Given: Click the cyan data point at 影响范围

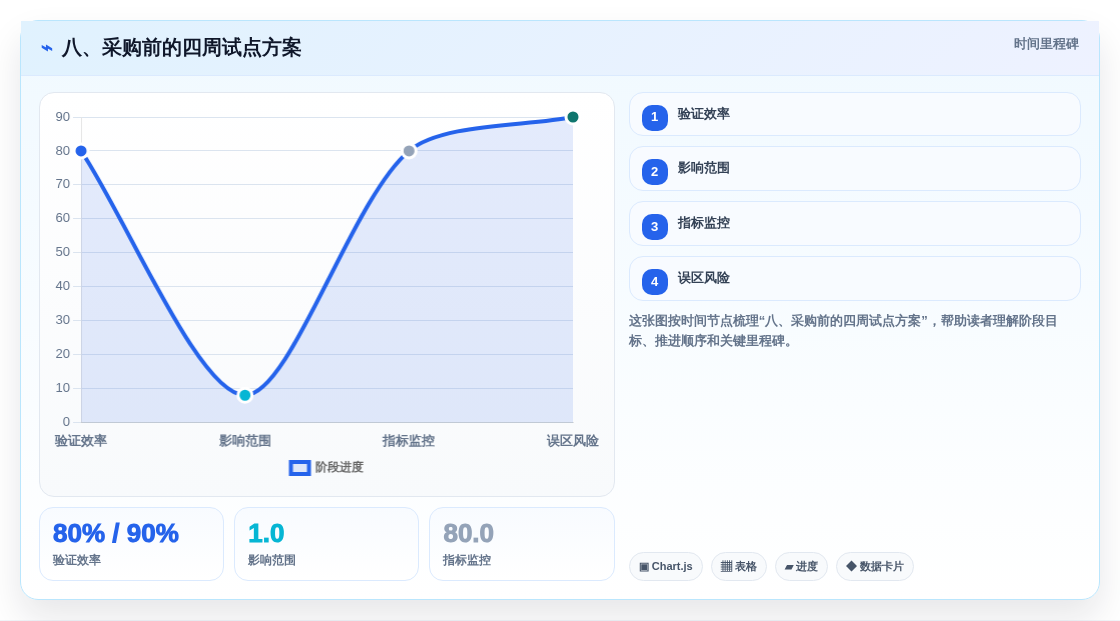Looking at the screenshot, I should pos(245,395).
